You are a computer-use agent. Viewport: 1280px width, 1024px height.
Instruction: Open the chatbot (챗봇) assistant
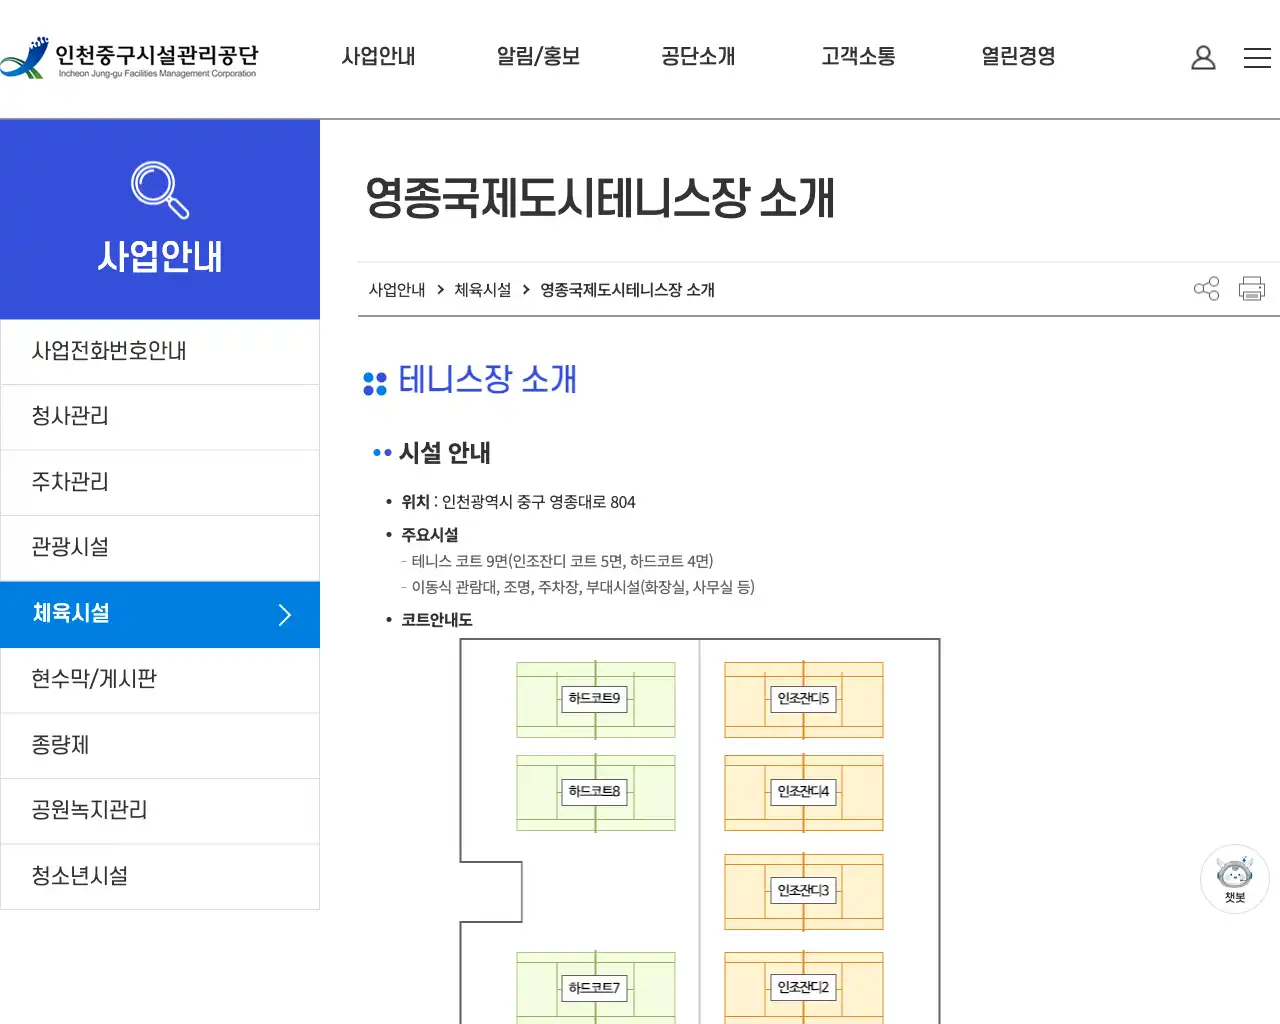1234,878
